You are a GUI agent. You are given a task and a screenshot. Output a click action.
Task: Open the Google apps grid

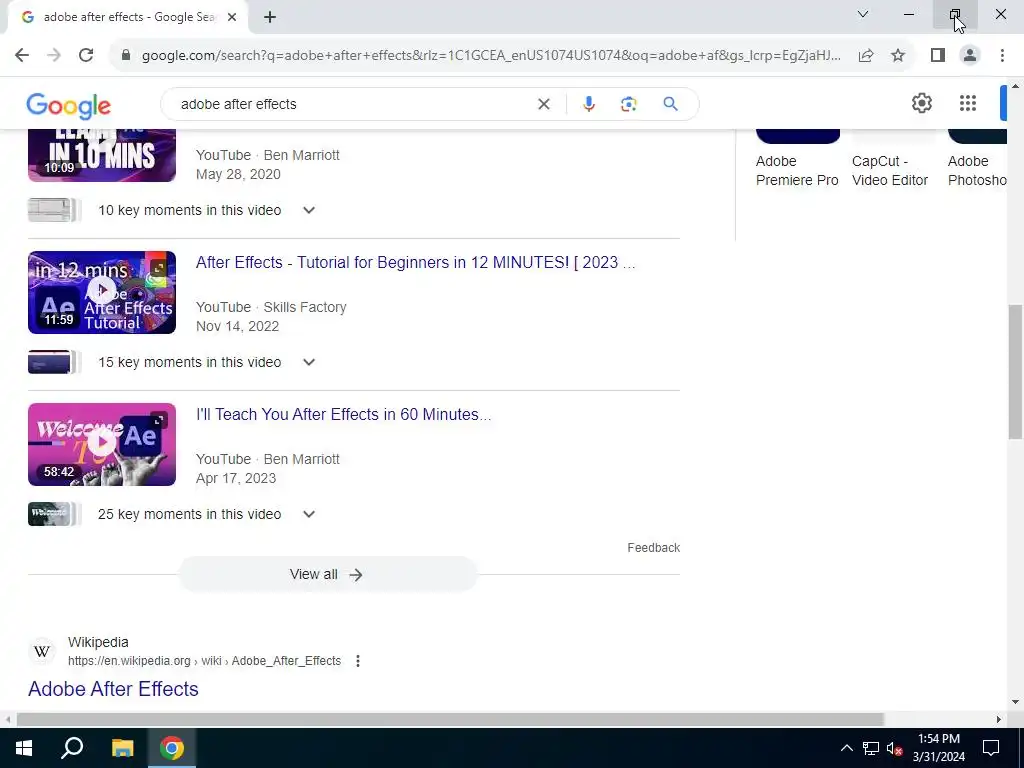[x=968, y=103]
